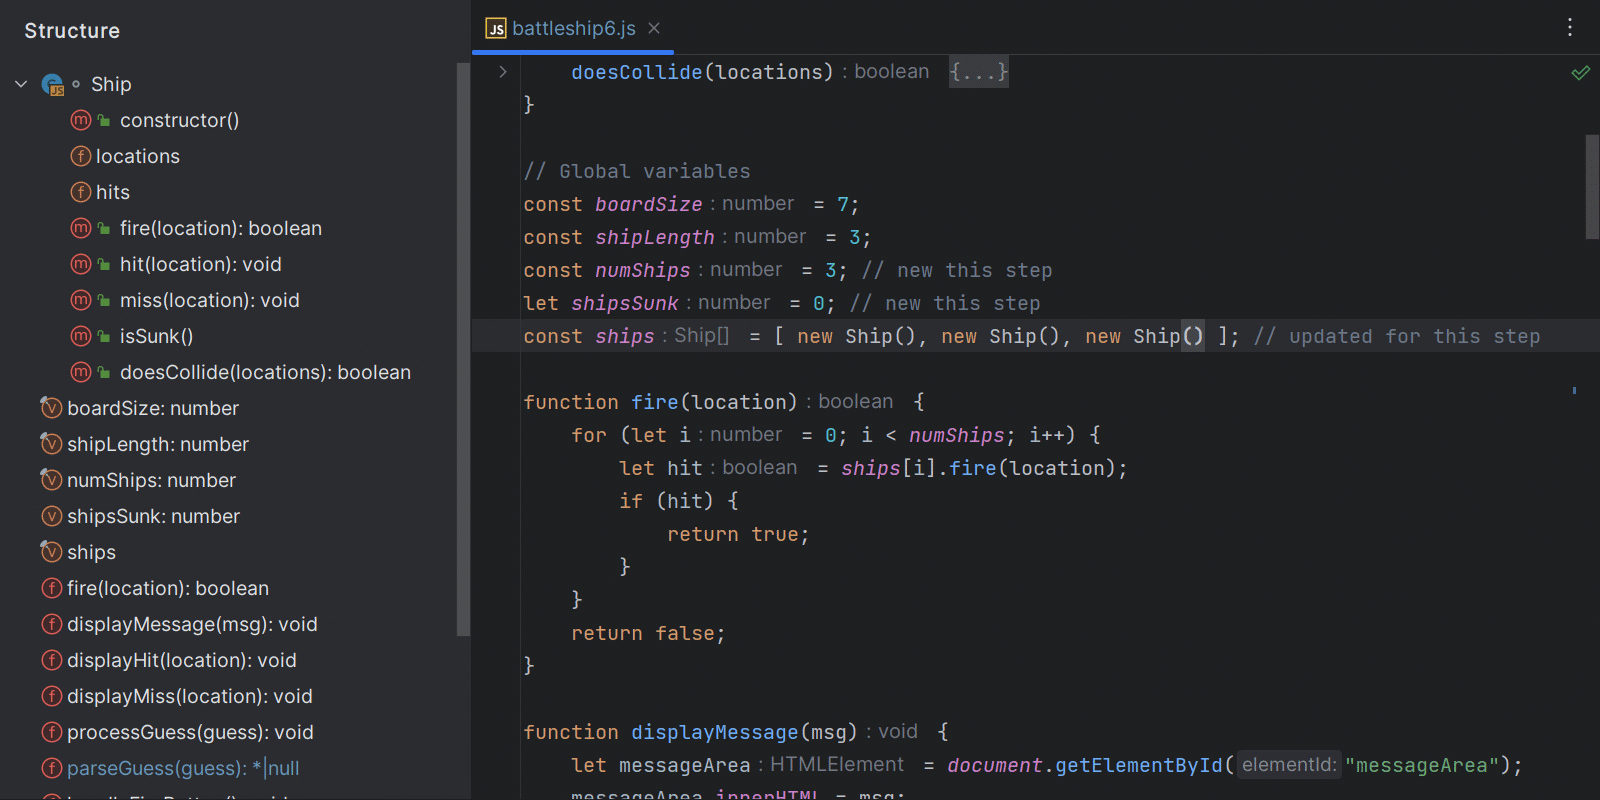
Task: Click the "messageArea" string in code
Action: 1422,765
